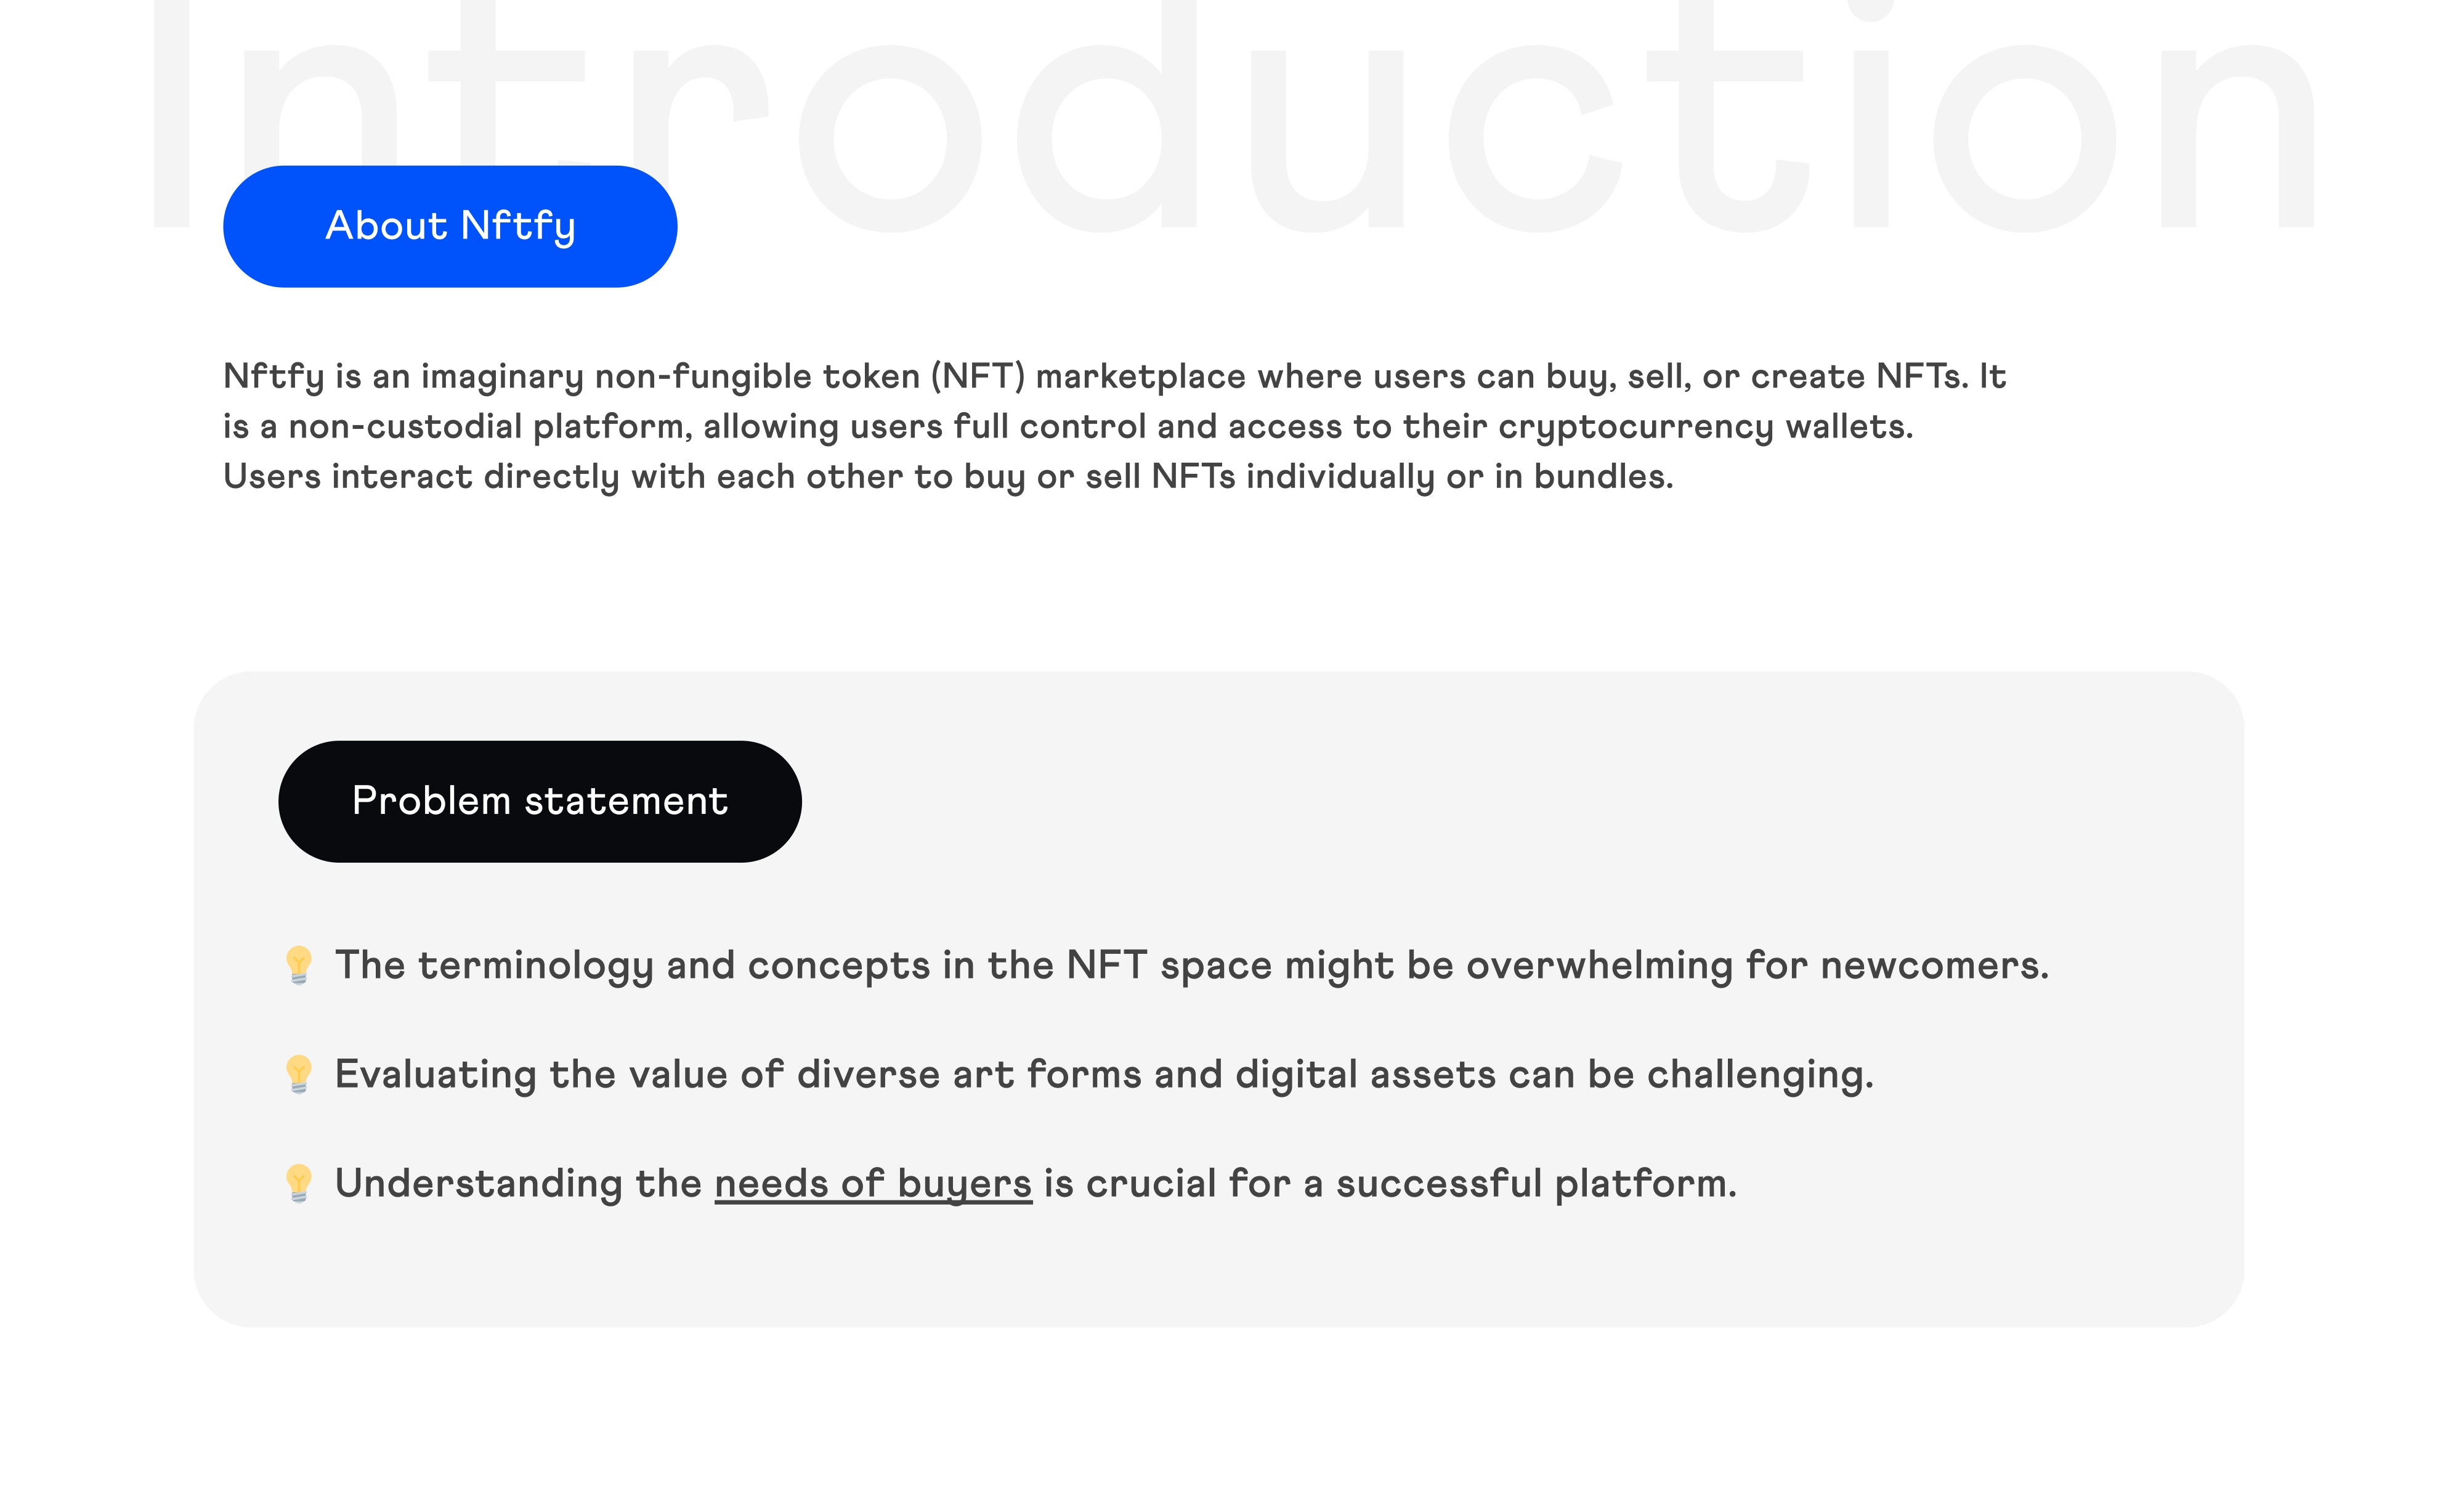Click the line starting "Nftfy is an imaginary"

click(1114, 377)
